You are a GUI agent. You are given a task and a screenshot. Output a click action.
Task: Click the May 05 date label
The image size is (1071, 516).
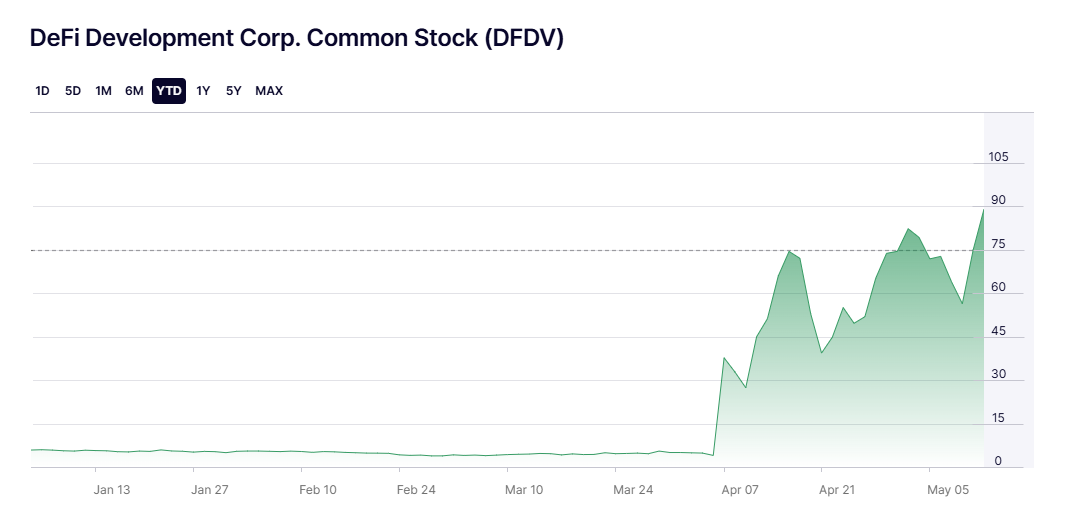tap(949, 490)
